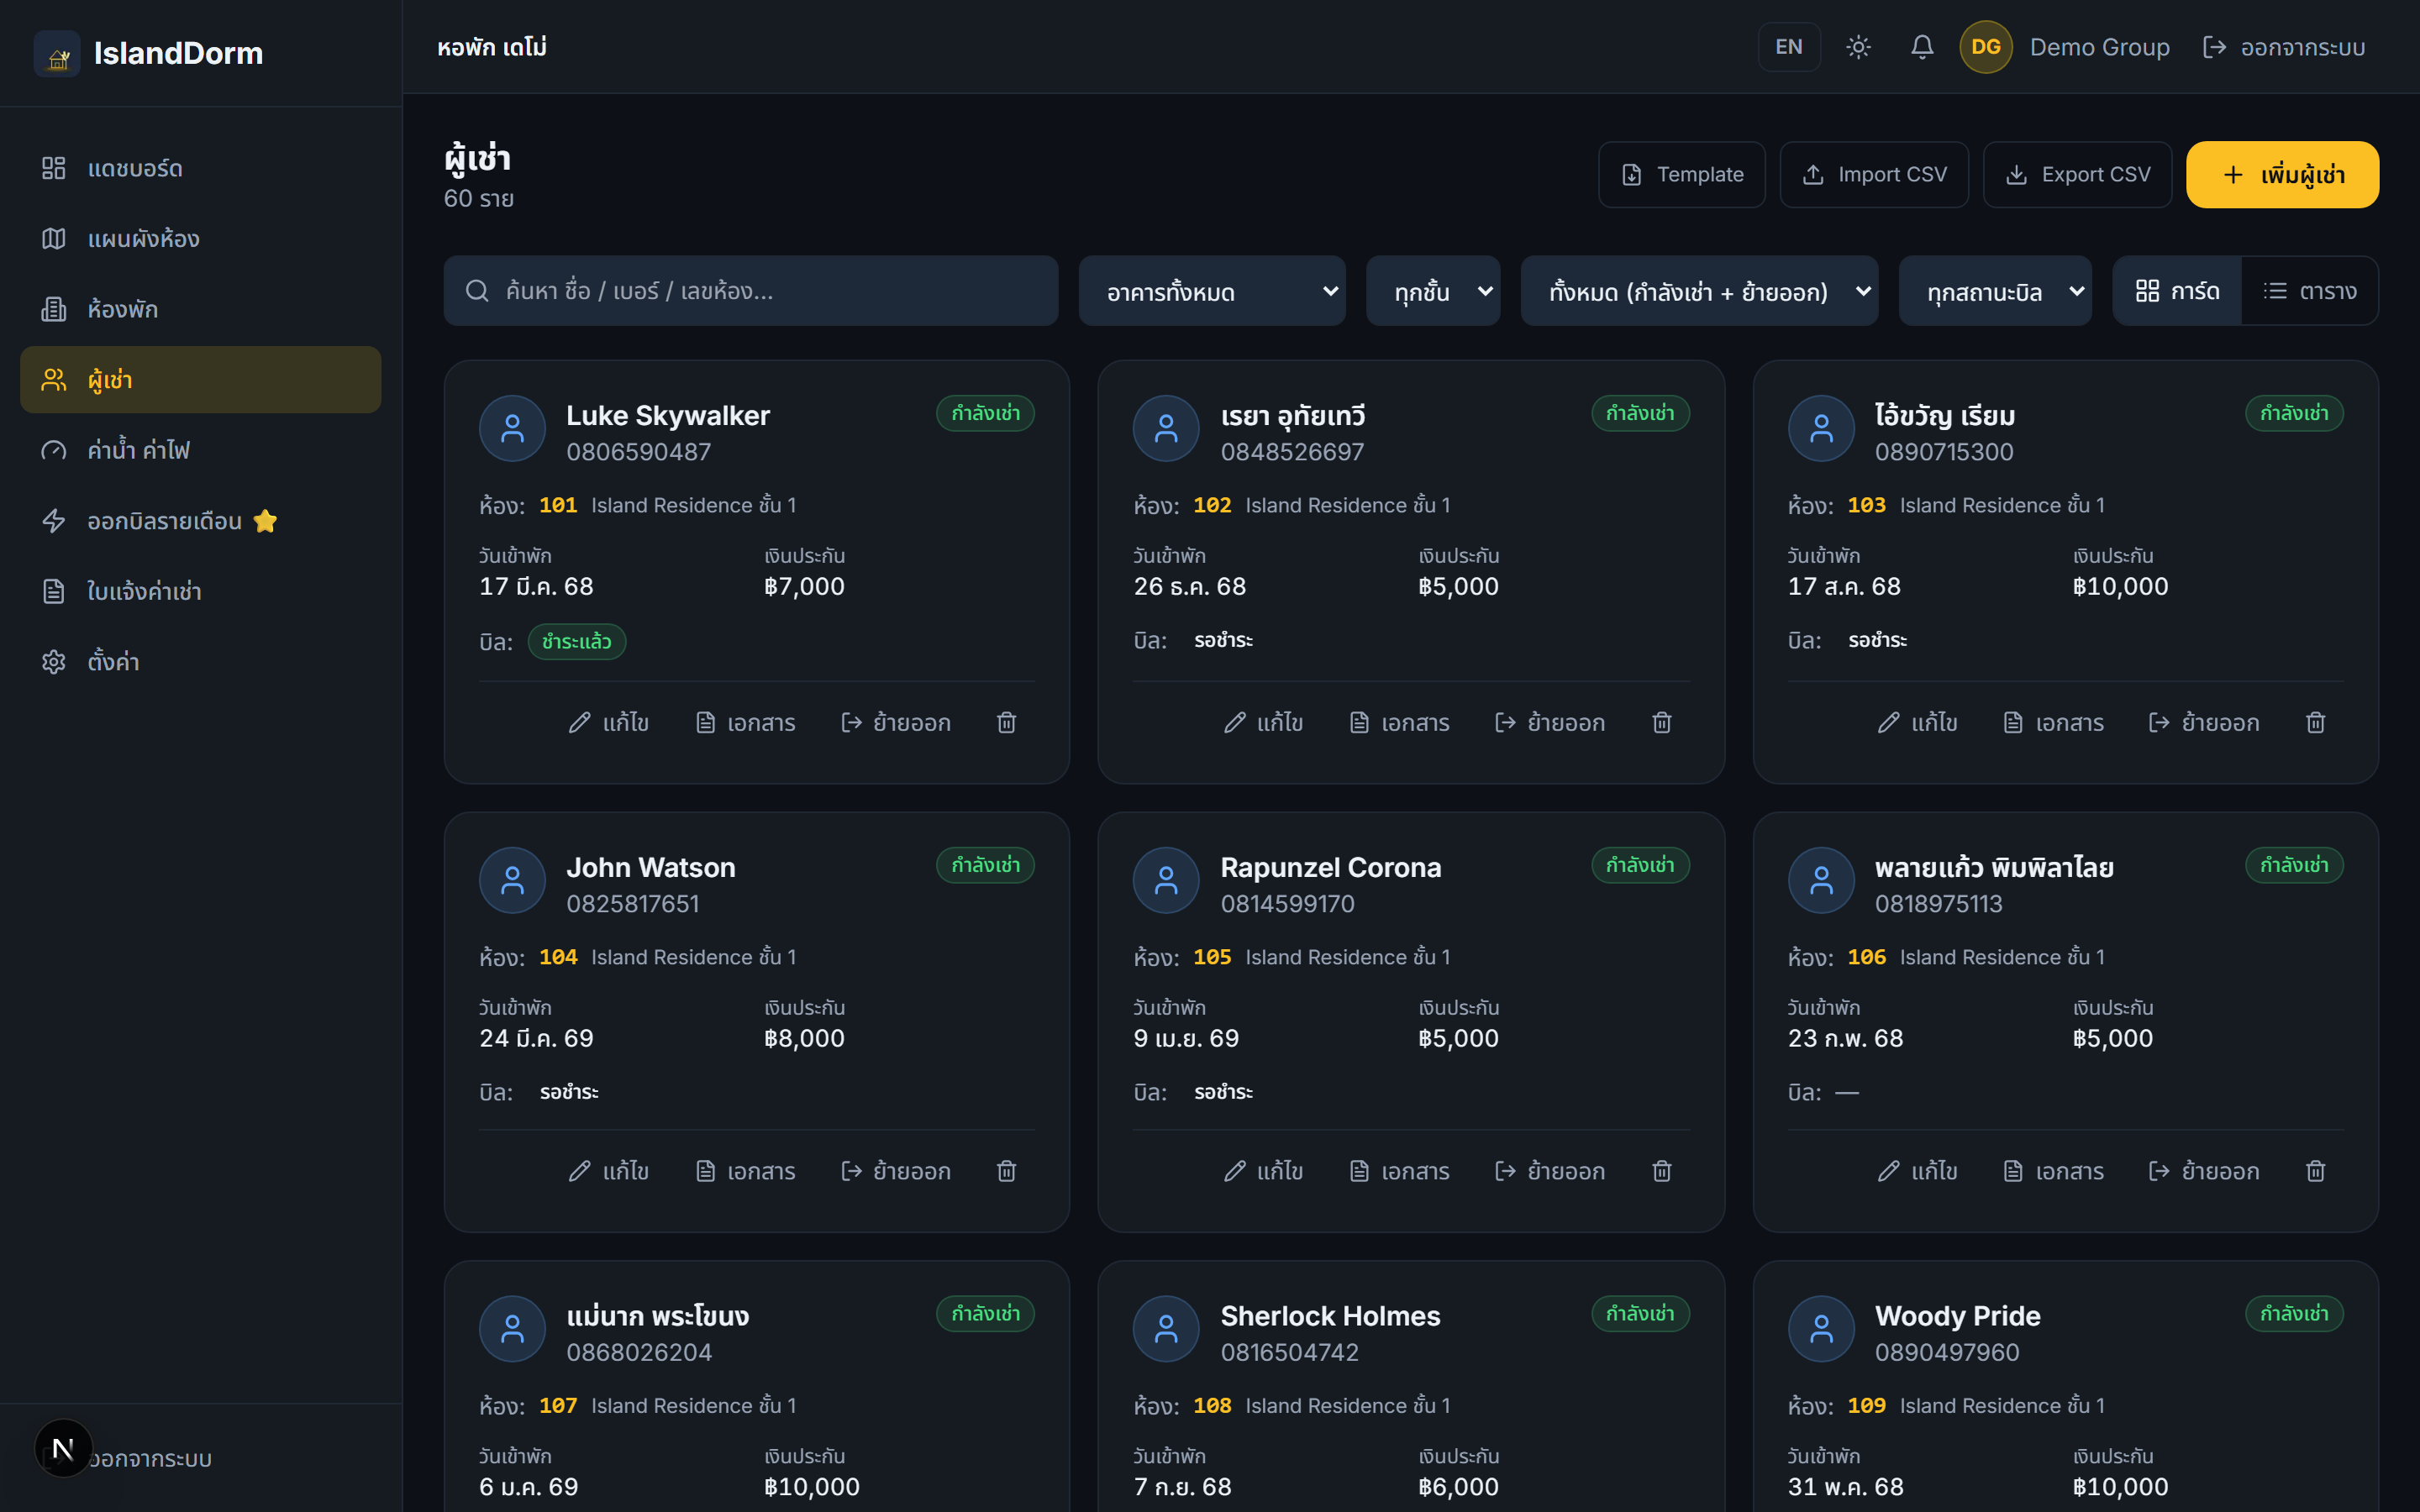Click Luke Skywalker's avatar icon
Image resolution: width=2420 pixels, height=1512 pixels.
tap(512, 429)
